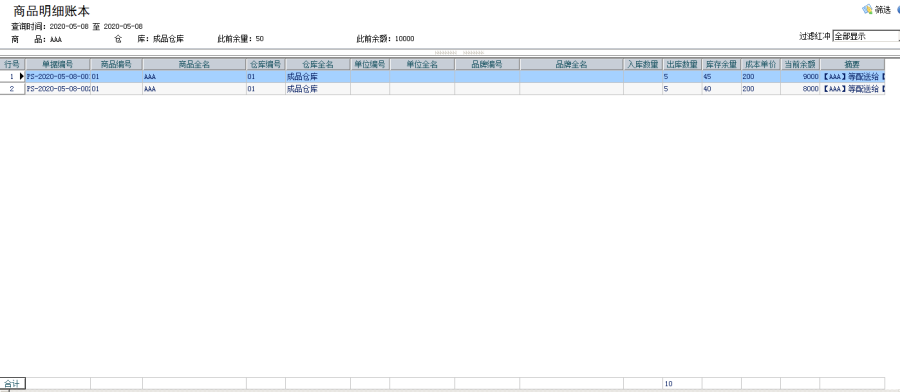The image size is (900, 392).
Task: Click the 仓库全名 column header
Action: (317, 64)
